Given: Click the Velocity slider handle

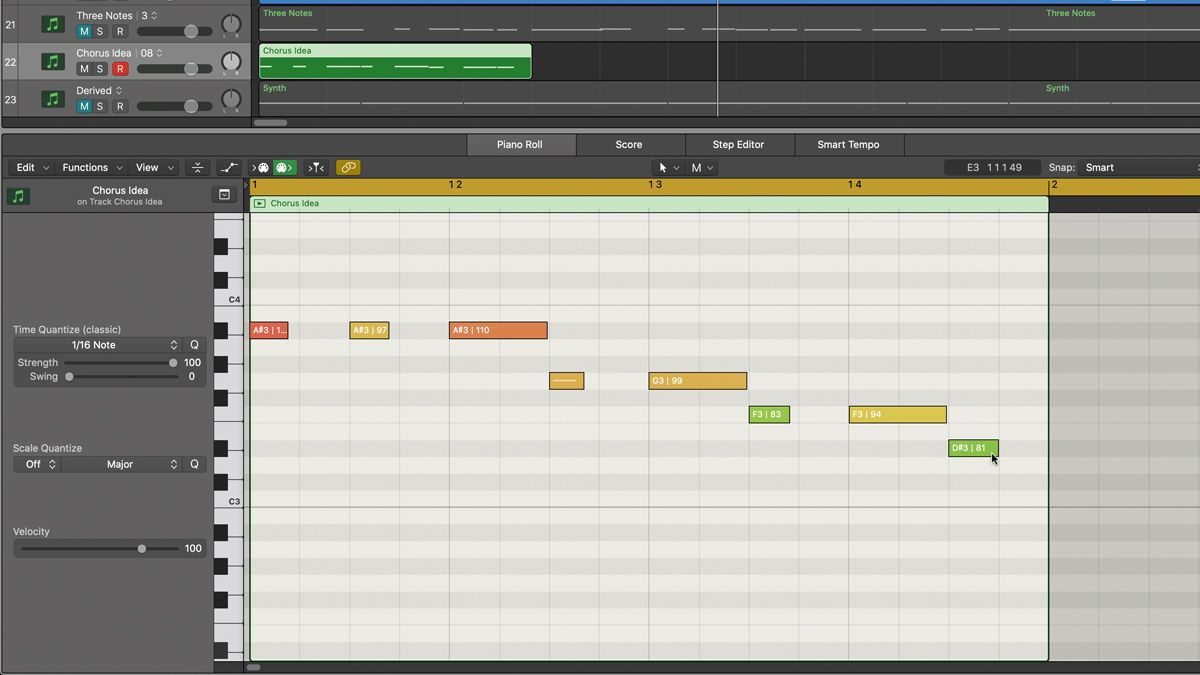Looking at the screenshot, I should click(141, 548).
